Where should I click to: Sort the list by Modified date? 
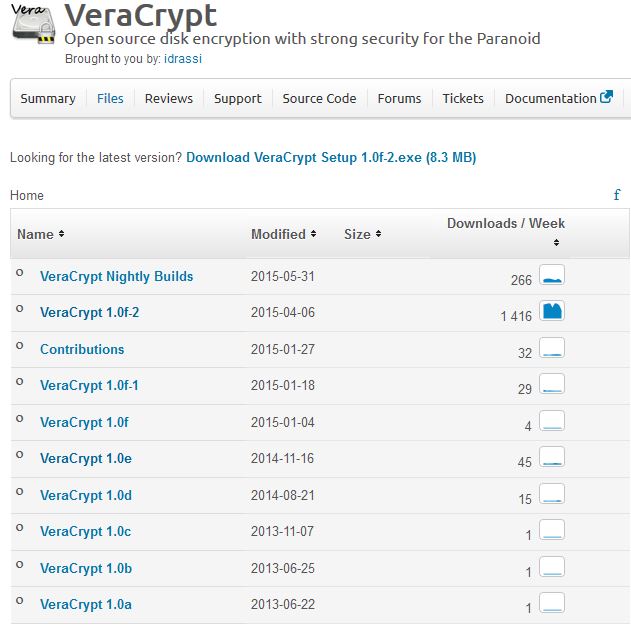(284, 234)
